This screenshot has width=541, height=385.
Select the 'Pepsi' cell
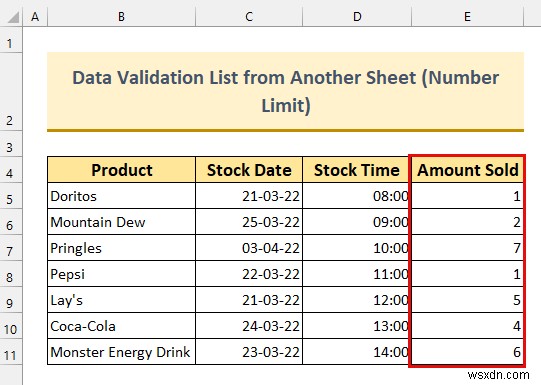pyautogui.click(x=121, y=274)
